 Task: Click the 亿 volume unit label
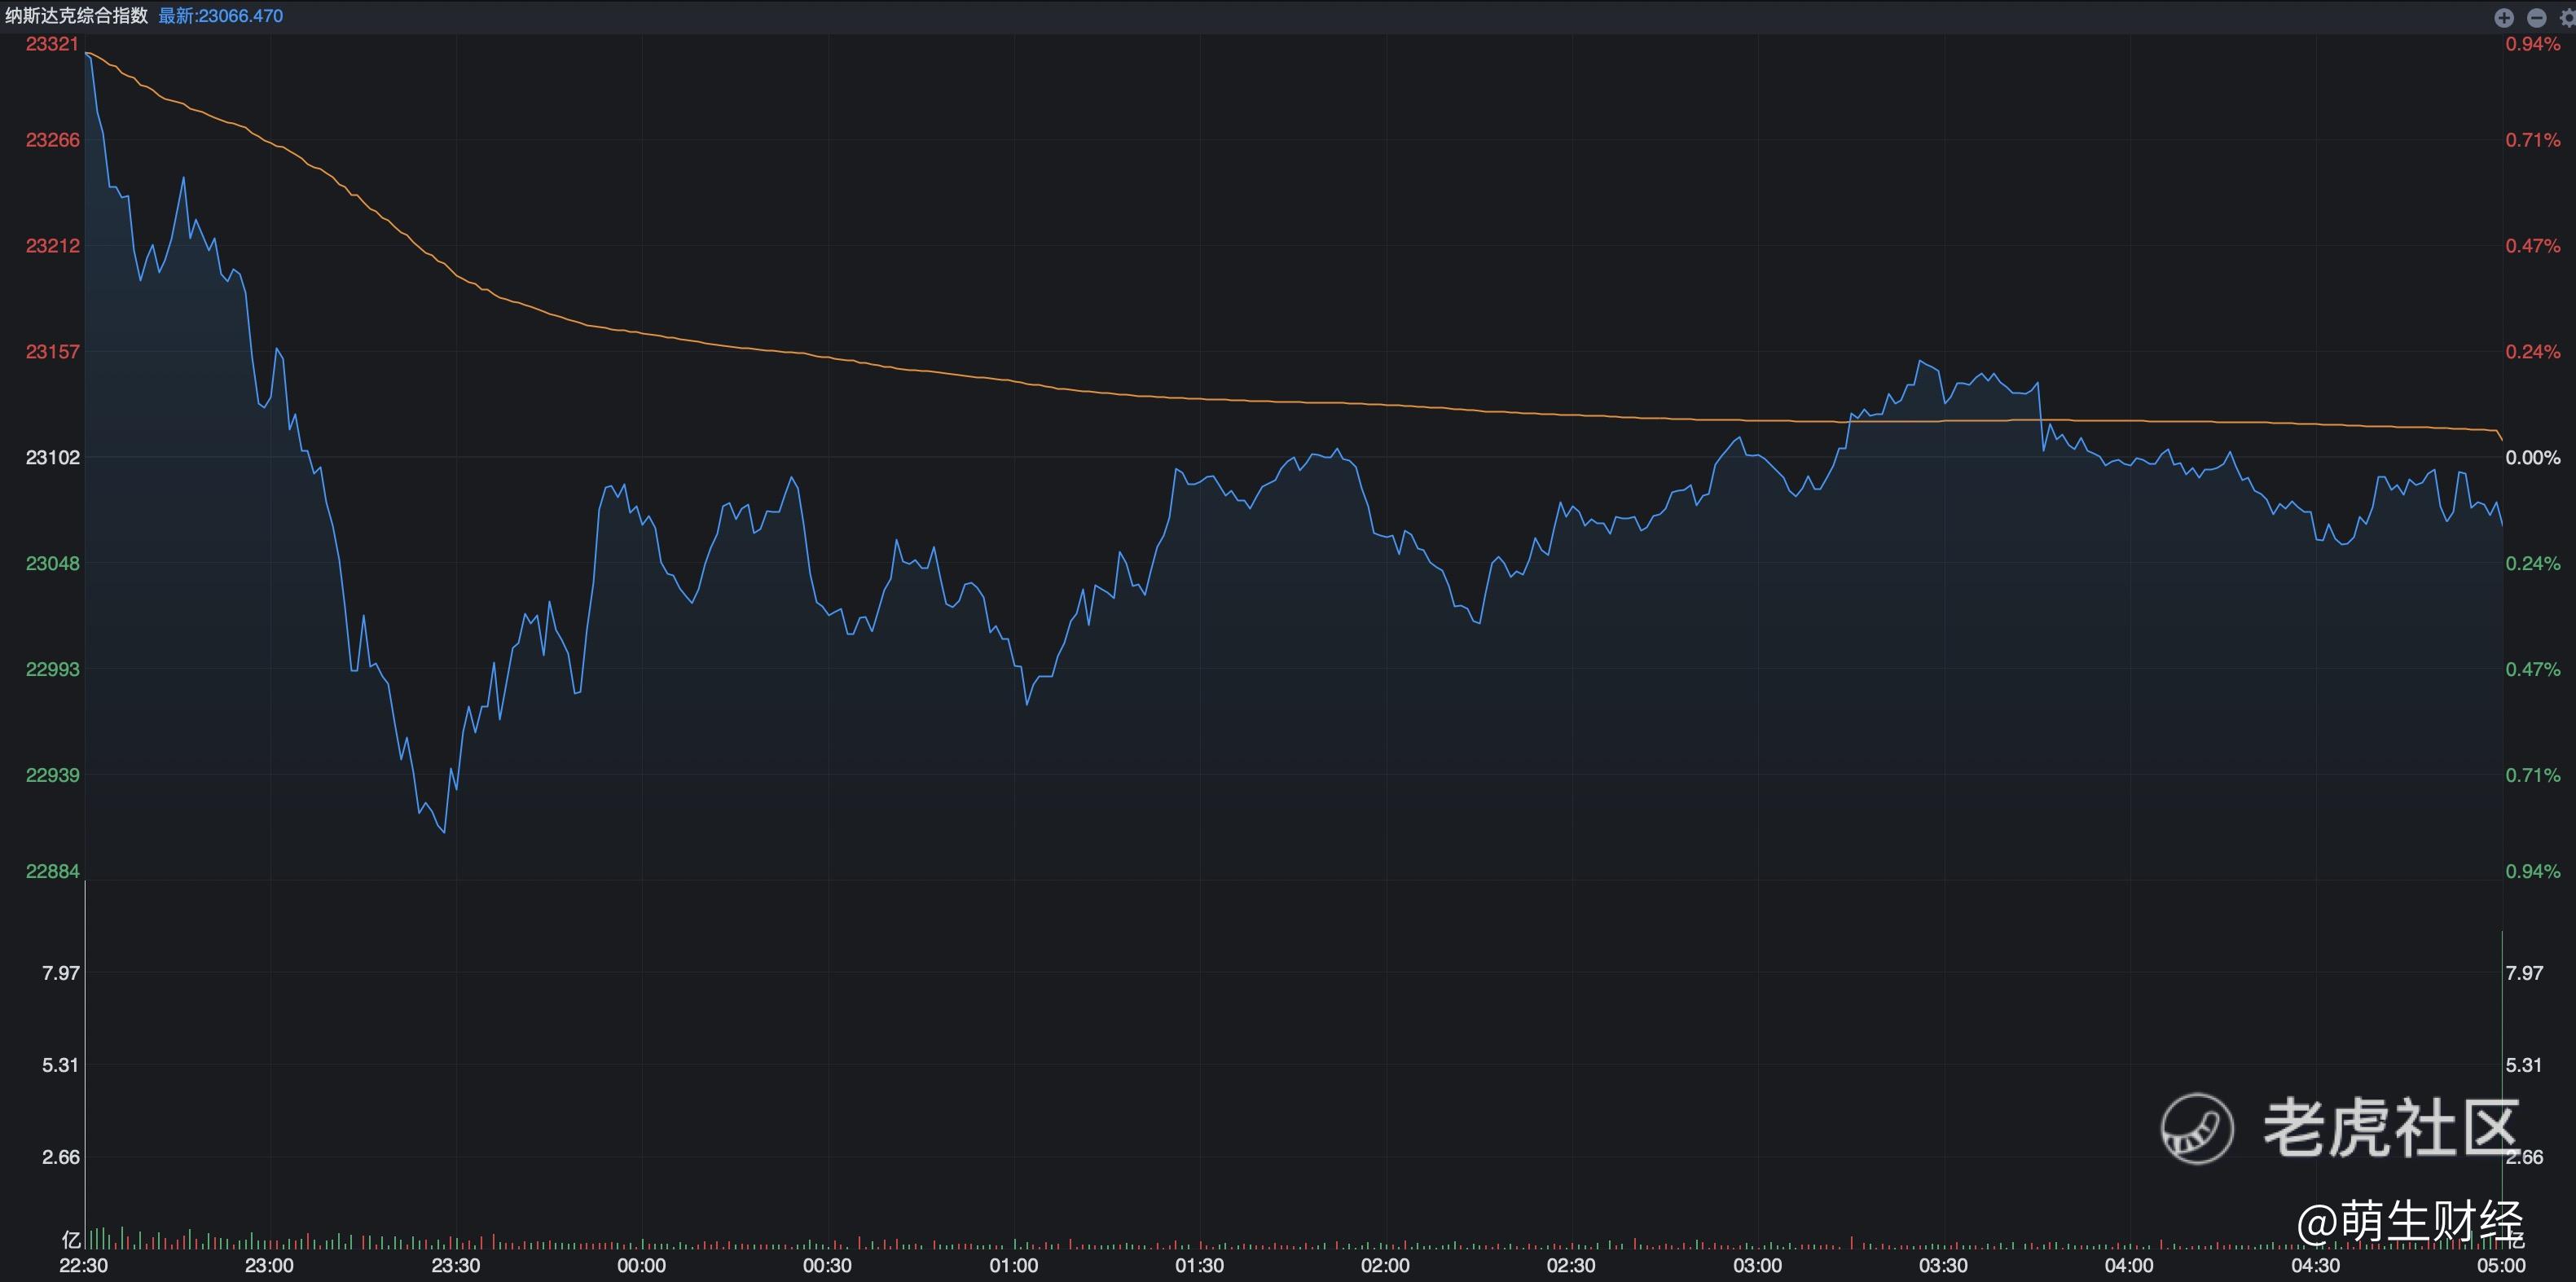[x=70, y=1240]
